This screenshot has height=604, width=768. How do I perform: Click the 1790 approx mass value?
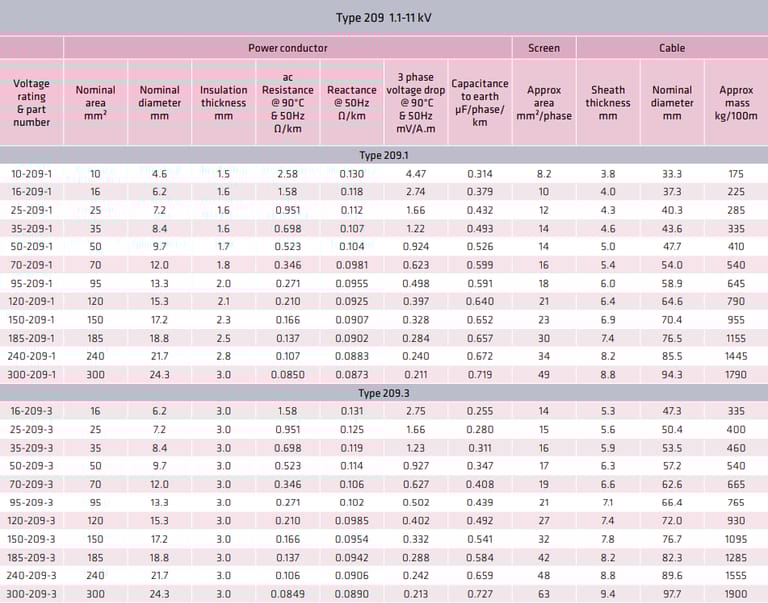click(x=736, y=374)
